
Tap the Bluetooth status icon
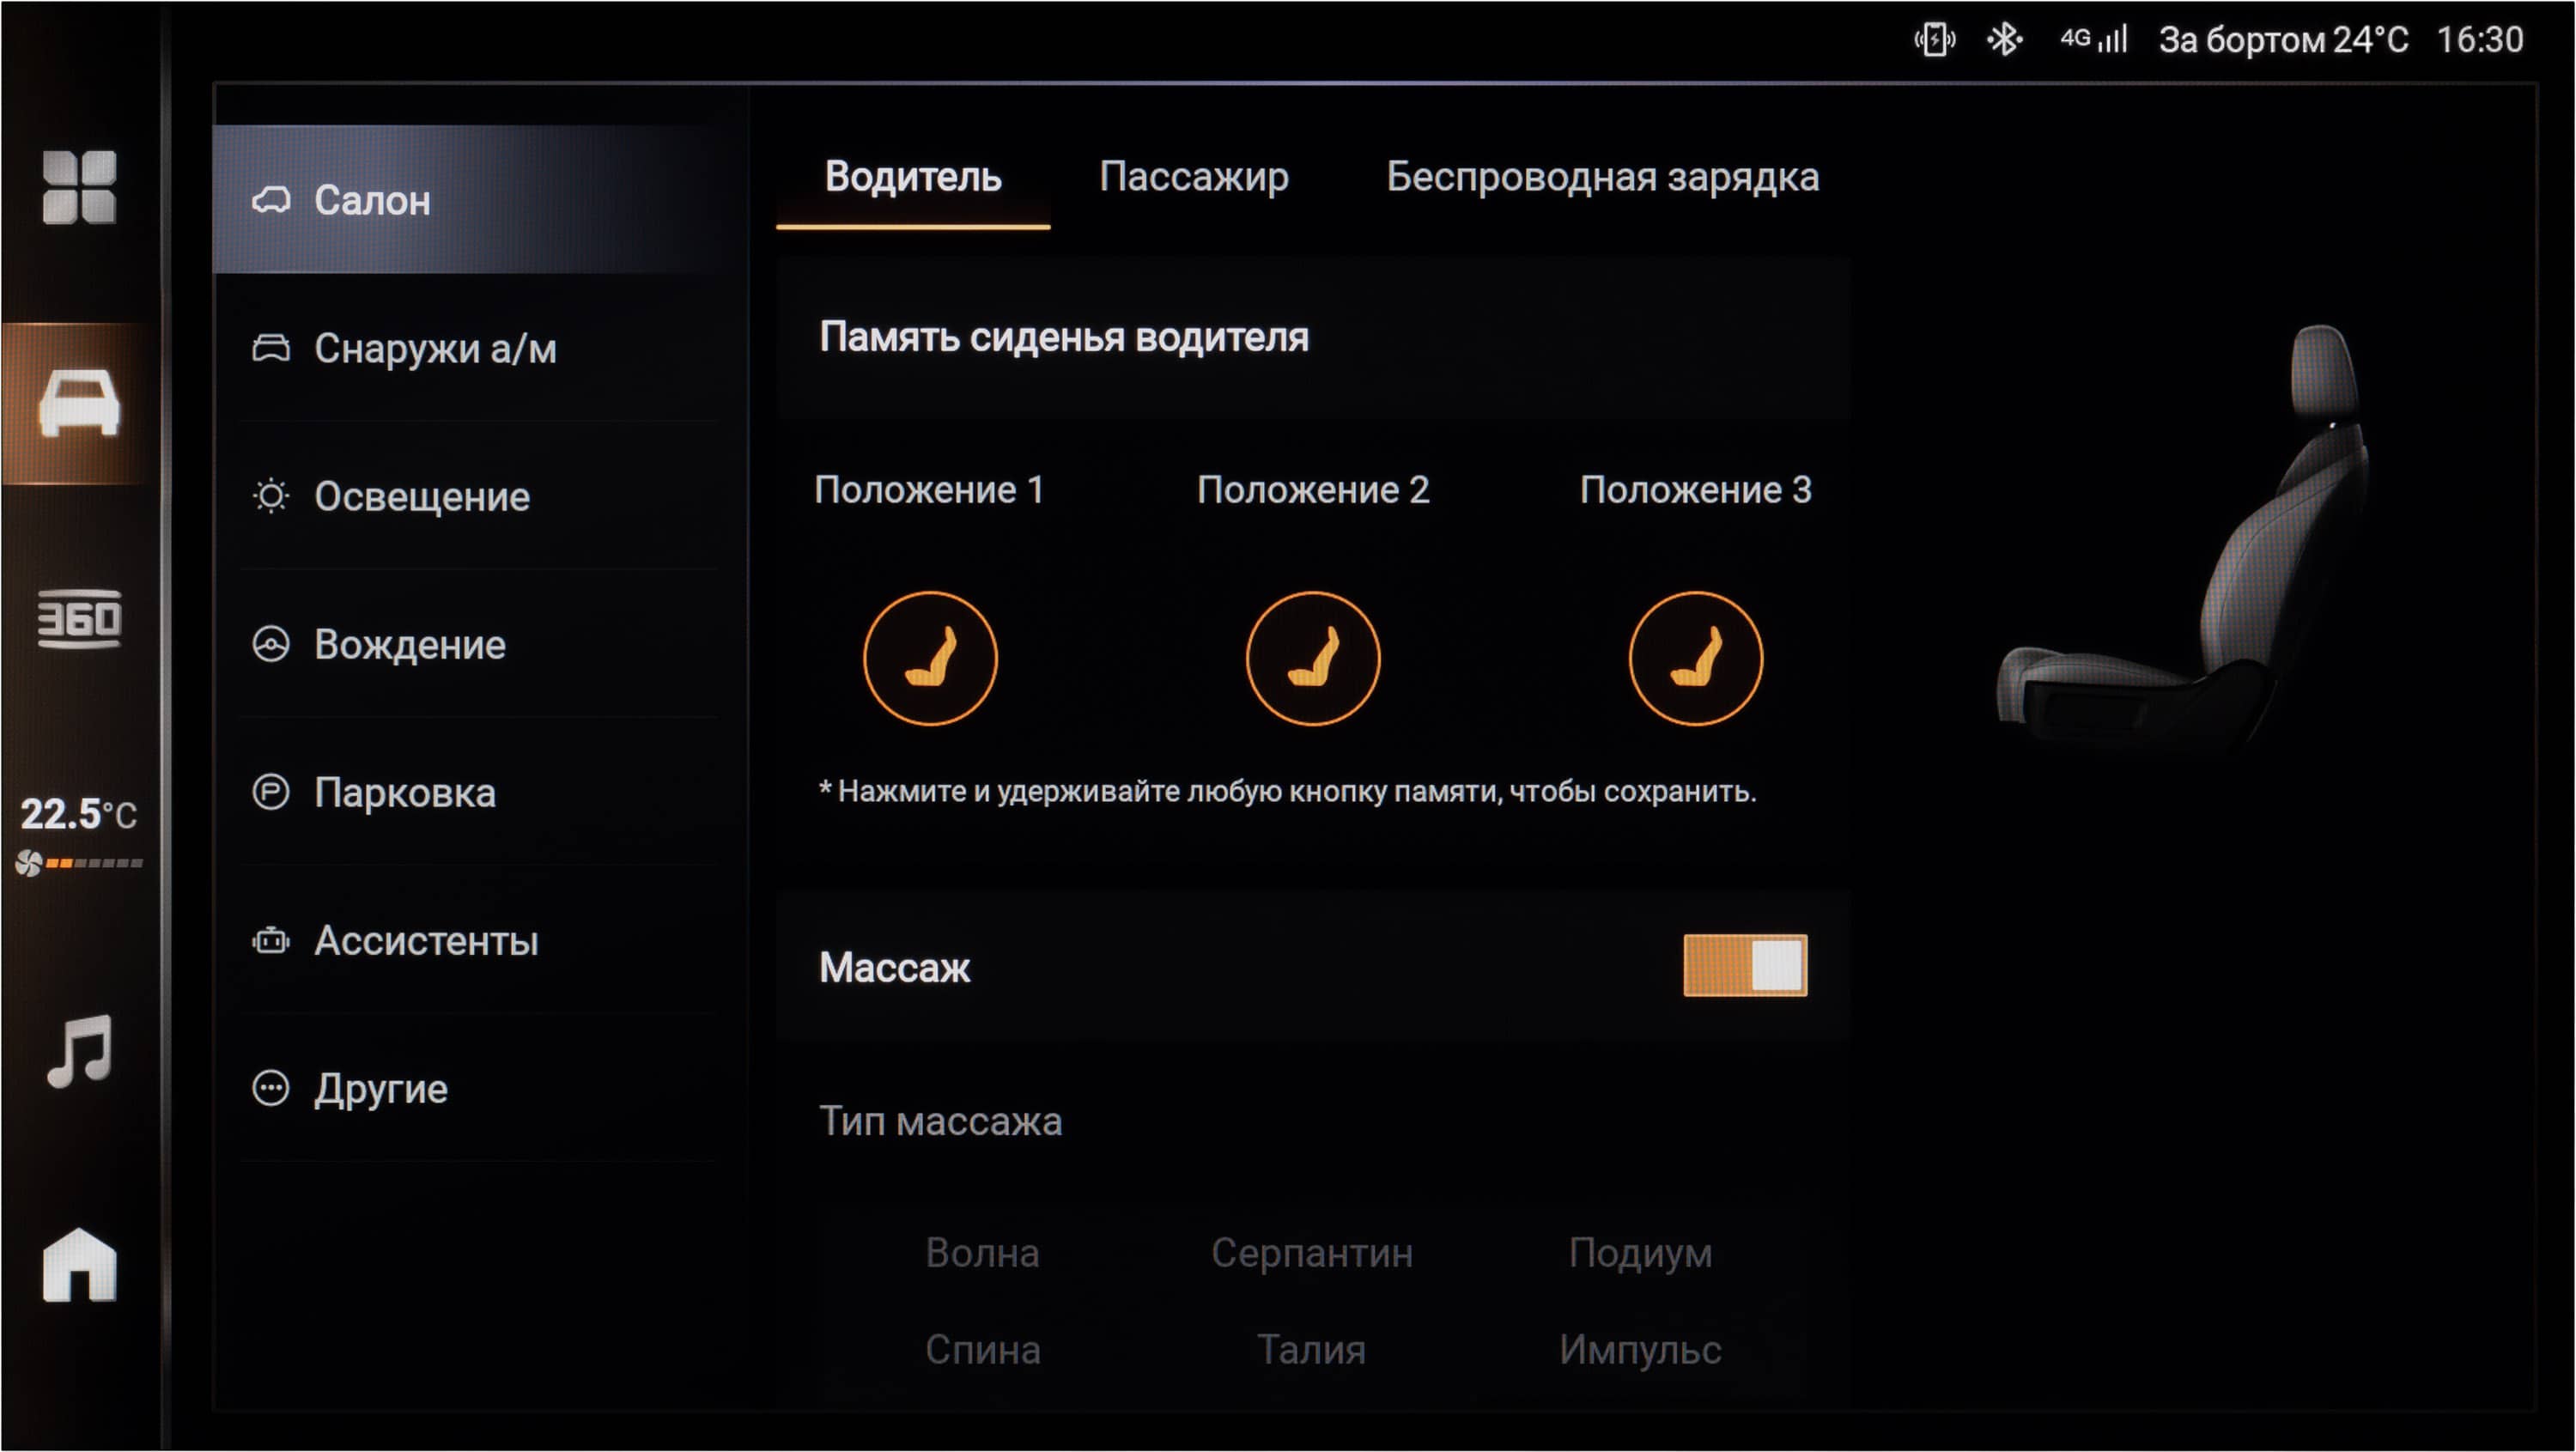(x=2004, y=40)
